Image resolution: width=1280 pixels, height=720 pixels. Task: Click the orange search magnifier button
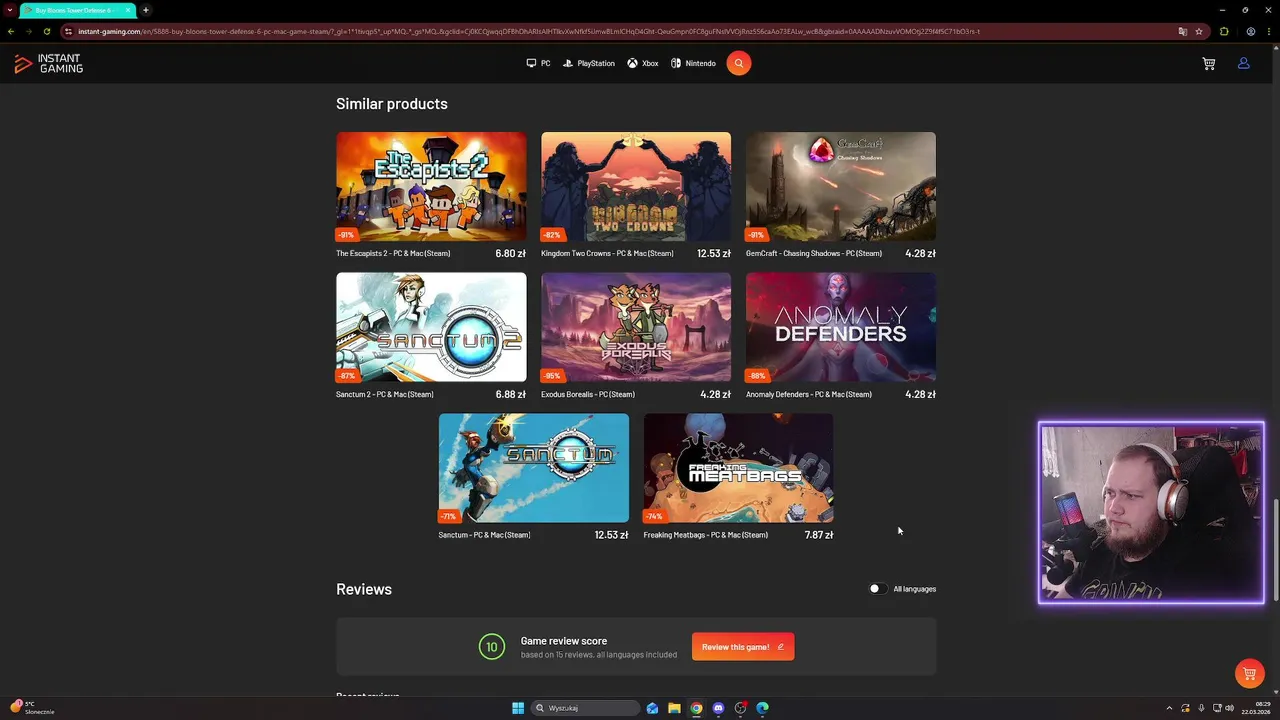(739, 63)
